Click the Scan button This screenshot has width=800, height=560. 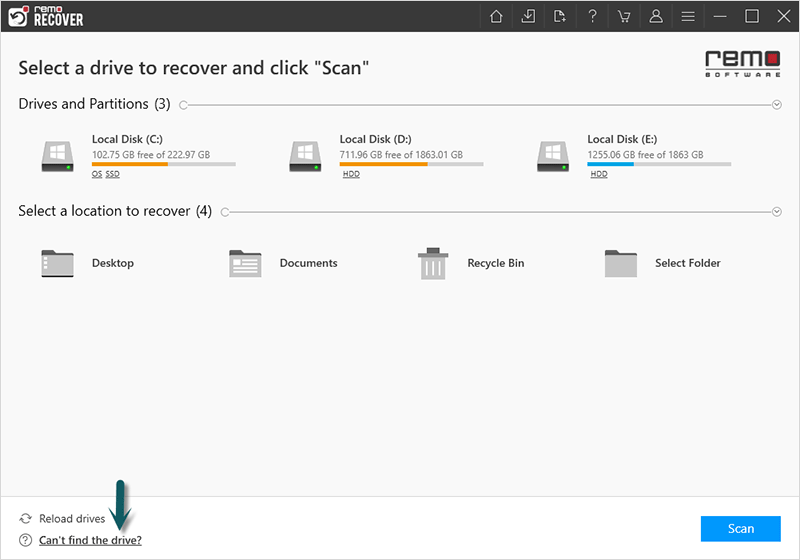point(740,529)
